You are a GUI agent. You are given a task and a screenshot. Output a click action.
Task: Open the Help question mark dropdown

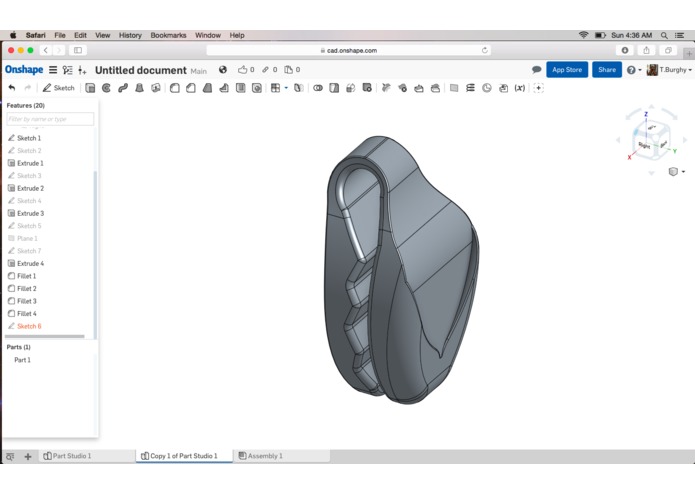click(x=634, y=70)
